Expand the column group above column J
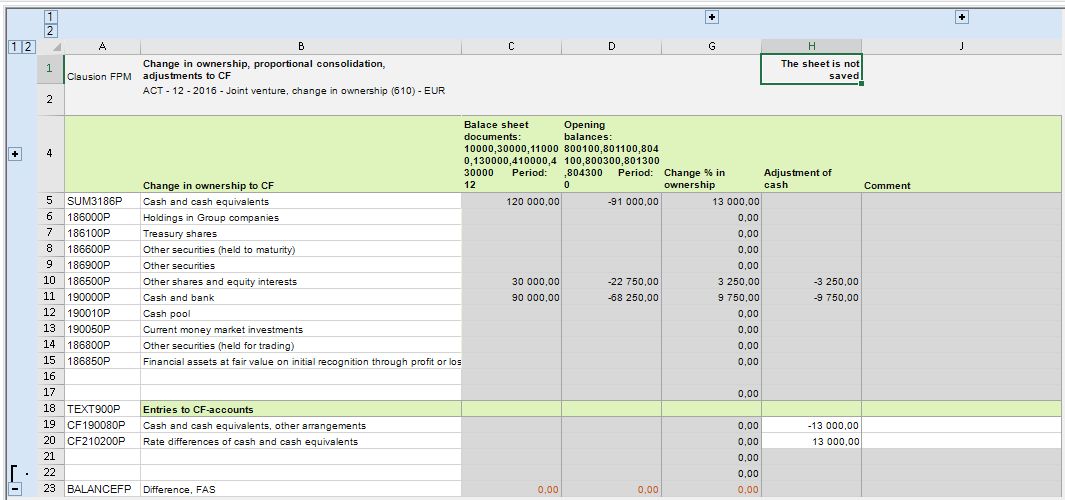 tap(962, 17)
